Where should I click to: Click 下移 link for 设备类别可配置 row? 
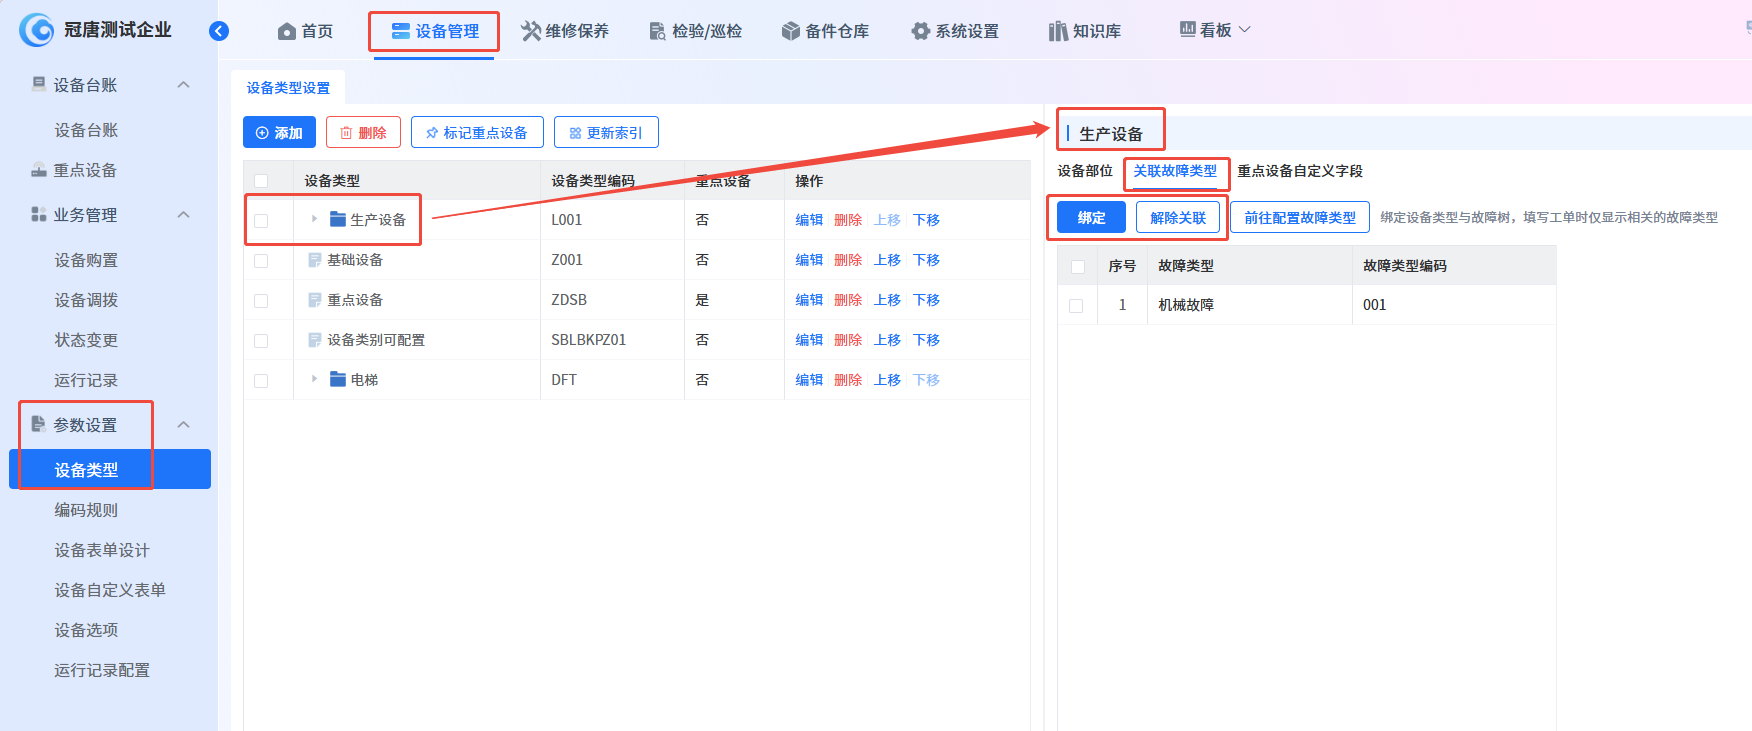click(926, 340)
